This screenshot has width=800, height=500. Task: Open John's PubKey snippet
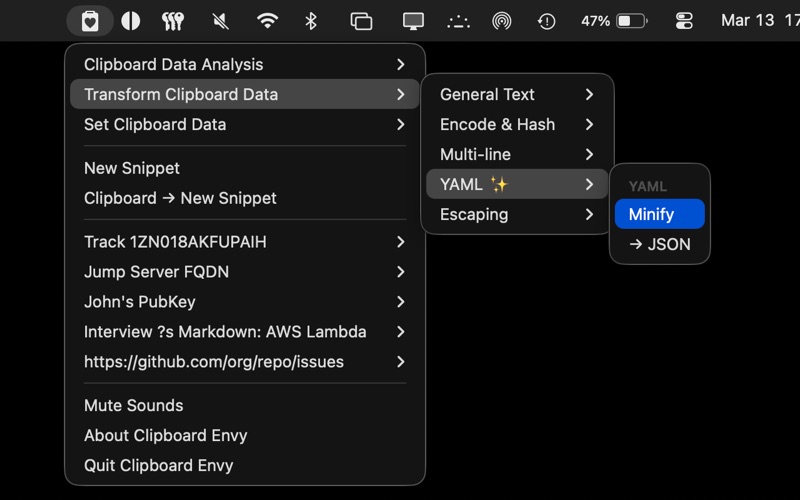point(245,302)
